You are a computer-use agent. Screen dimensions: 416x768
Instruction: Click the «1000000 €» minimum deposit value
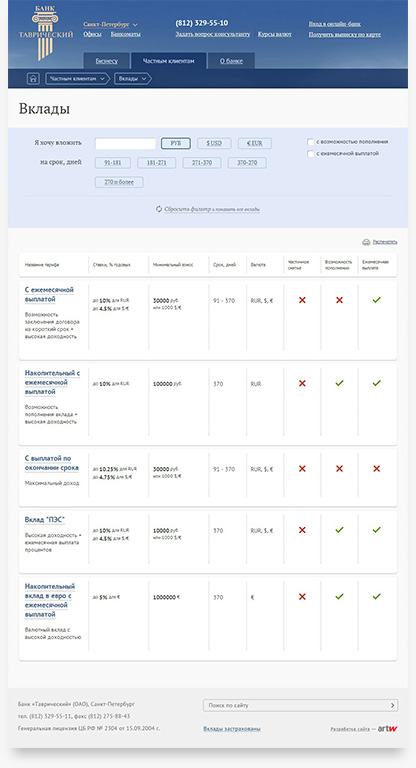pos(167,598)
